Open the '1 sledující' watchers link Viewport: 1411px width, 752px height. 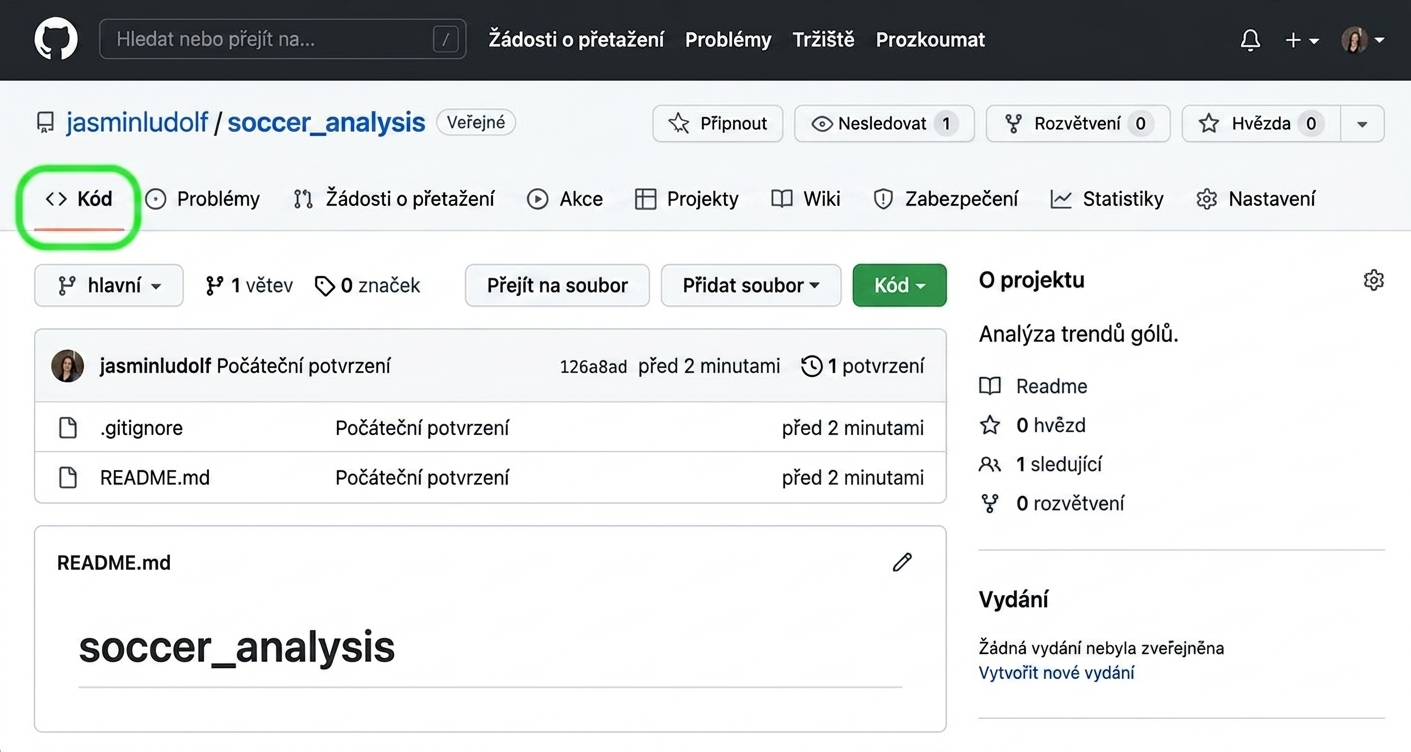click(1040, 464)
